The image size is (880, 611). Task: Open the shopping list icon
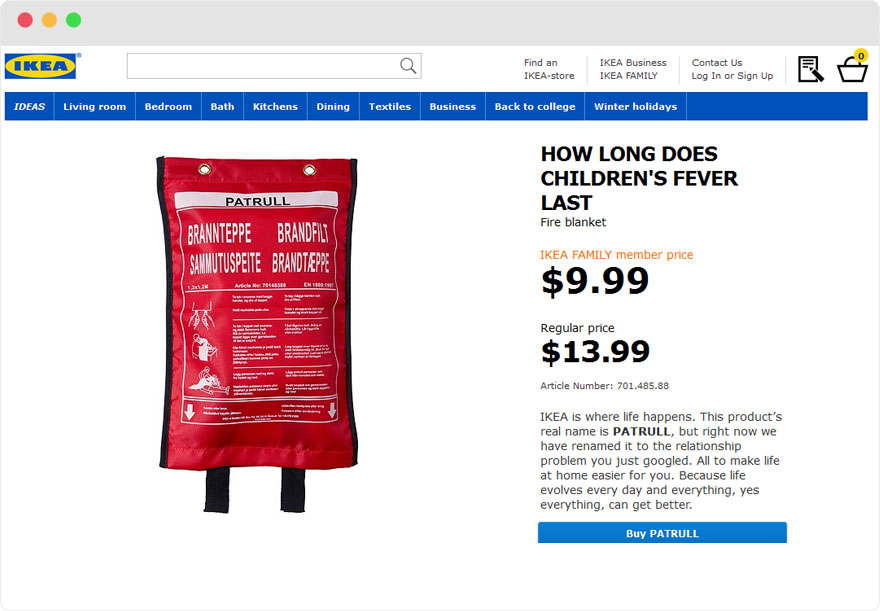pos(810,69)
